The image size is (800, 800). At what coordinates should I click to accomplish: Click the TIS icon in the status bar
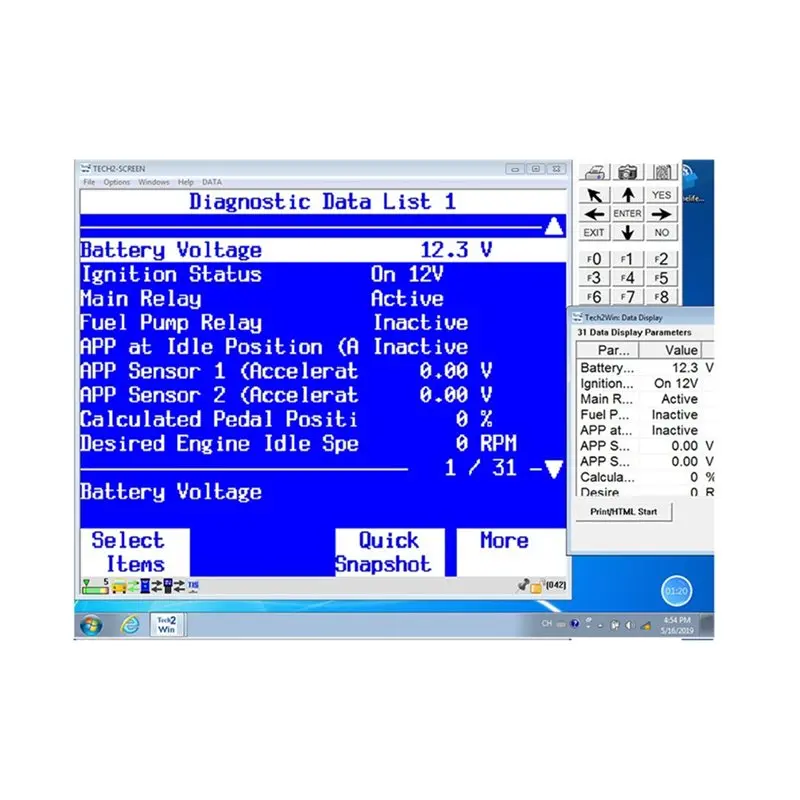[191, 584]
